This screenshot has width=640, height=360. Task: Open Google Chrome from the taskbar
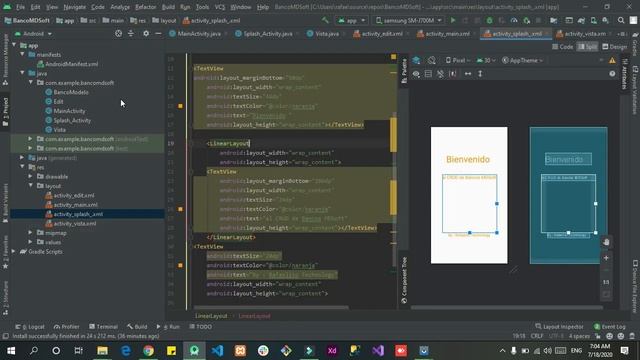[x=149, y=351]
